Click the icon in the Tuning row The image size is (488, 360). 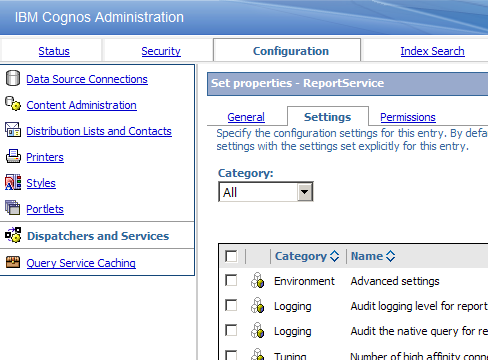pos(257,354)
